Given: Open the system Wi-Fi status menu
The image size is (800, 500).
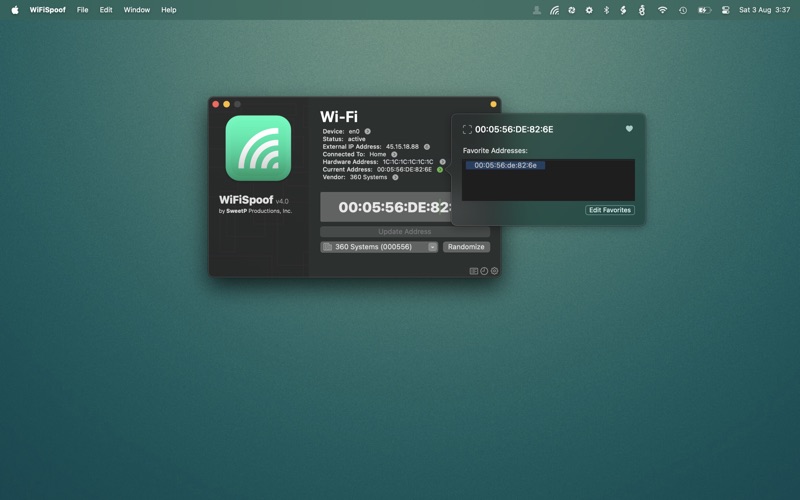Looking at the screenshot, I should click(x=662, y=10).
